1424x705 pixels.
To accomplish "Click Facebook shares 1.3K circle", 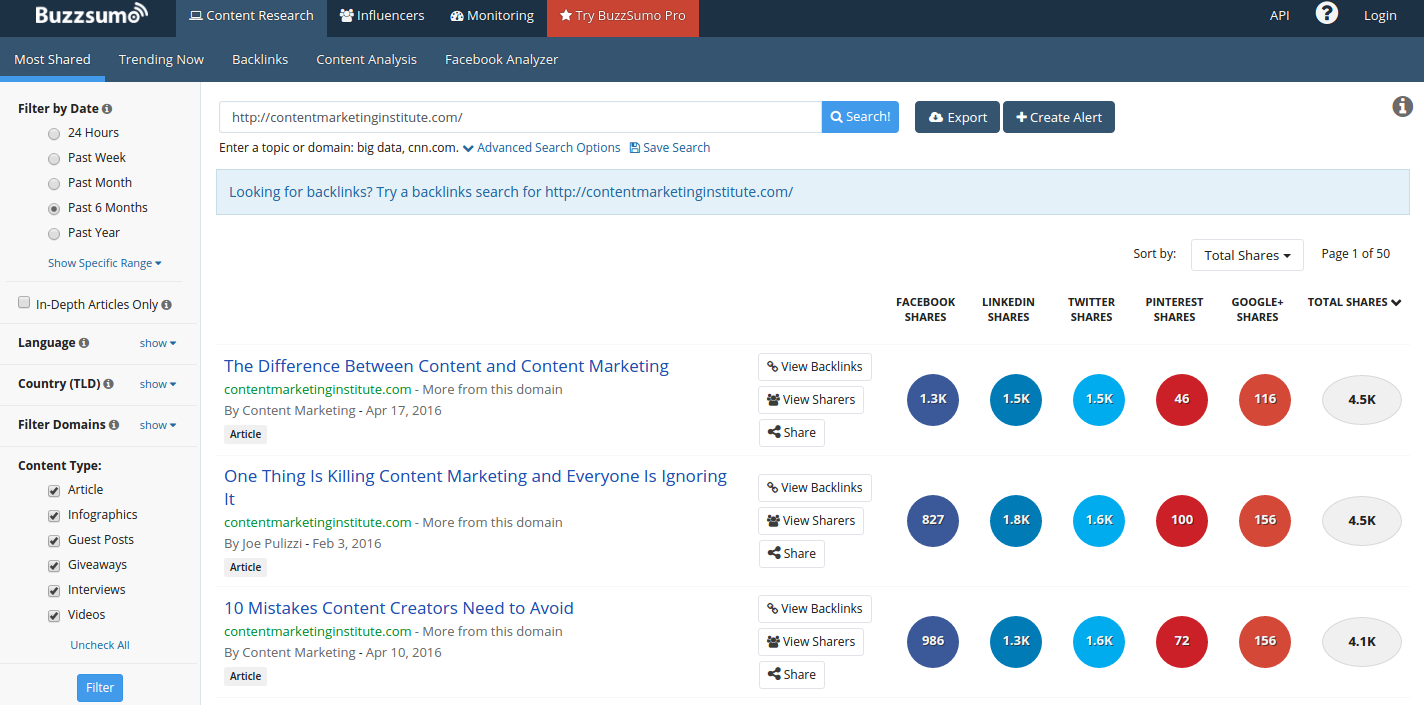I will coord(933,399).
